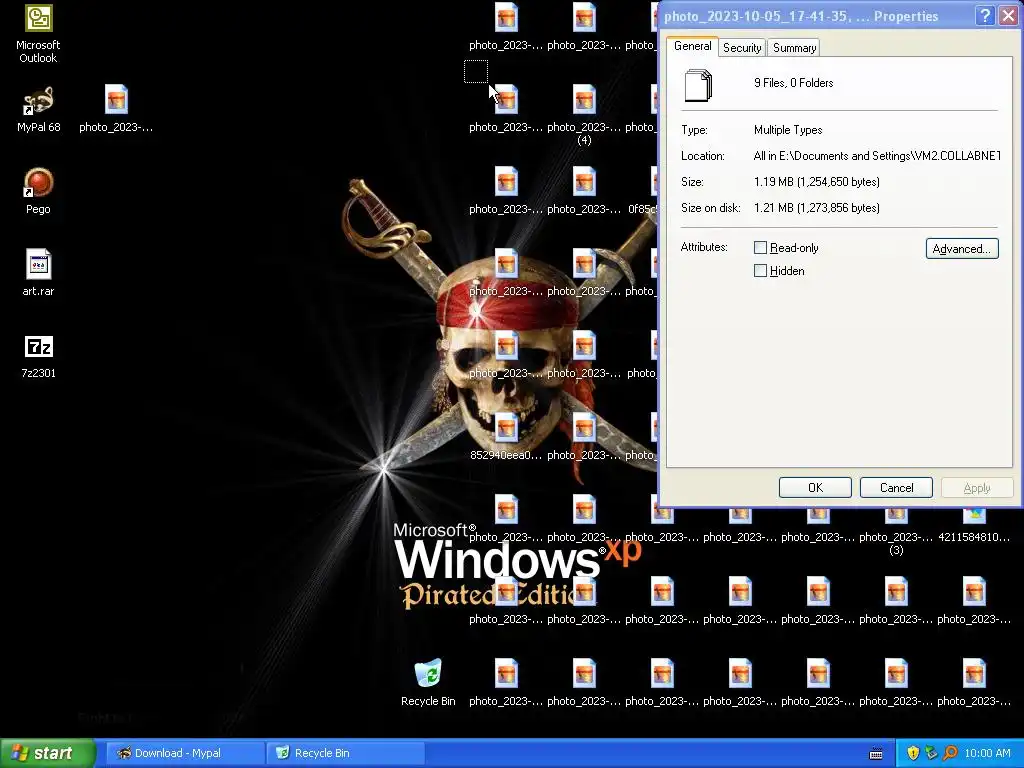Click the orange magnifier tray icon
The image size is (1024, 768).
tap(950, 753)
